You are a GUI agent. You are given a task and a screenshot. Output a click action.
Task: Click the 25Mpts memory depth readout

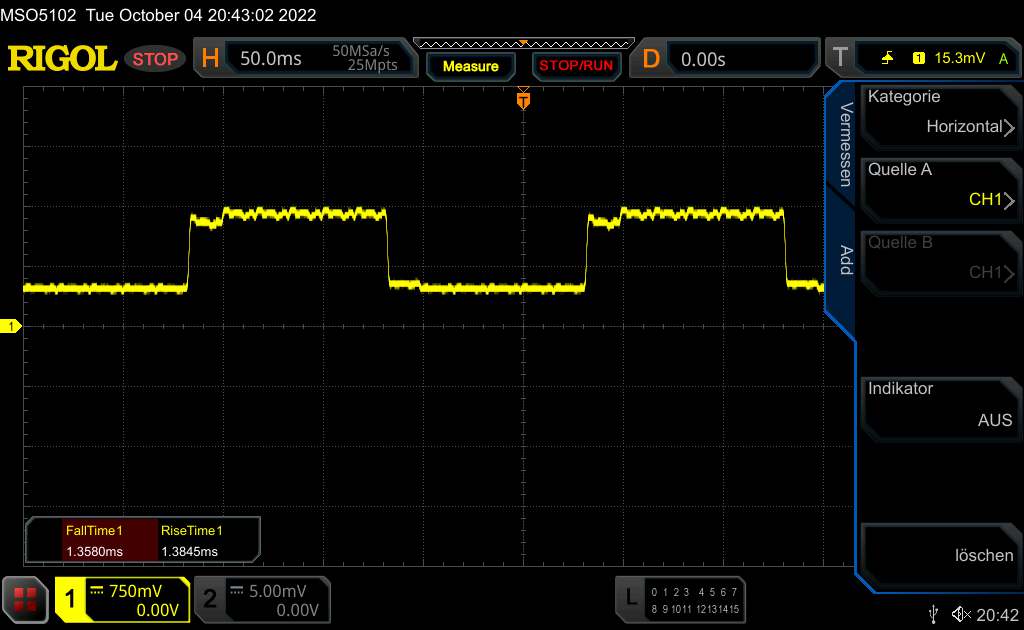point(372,65)
